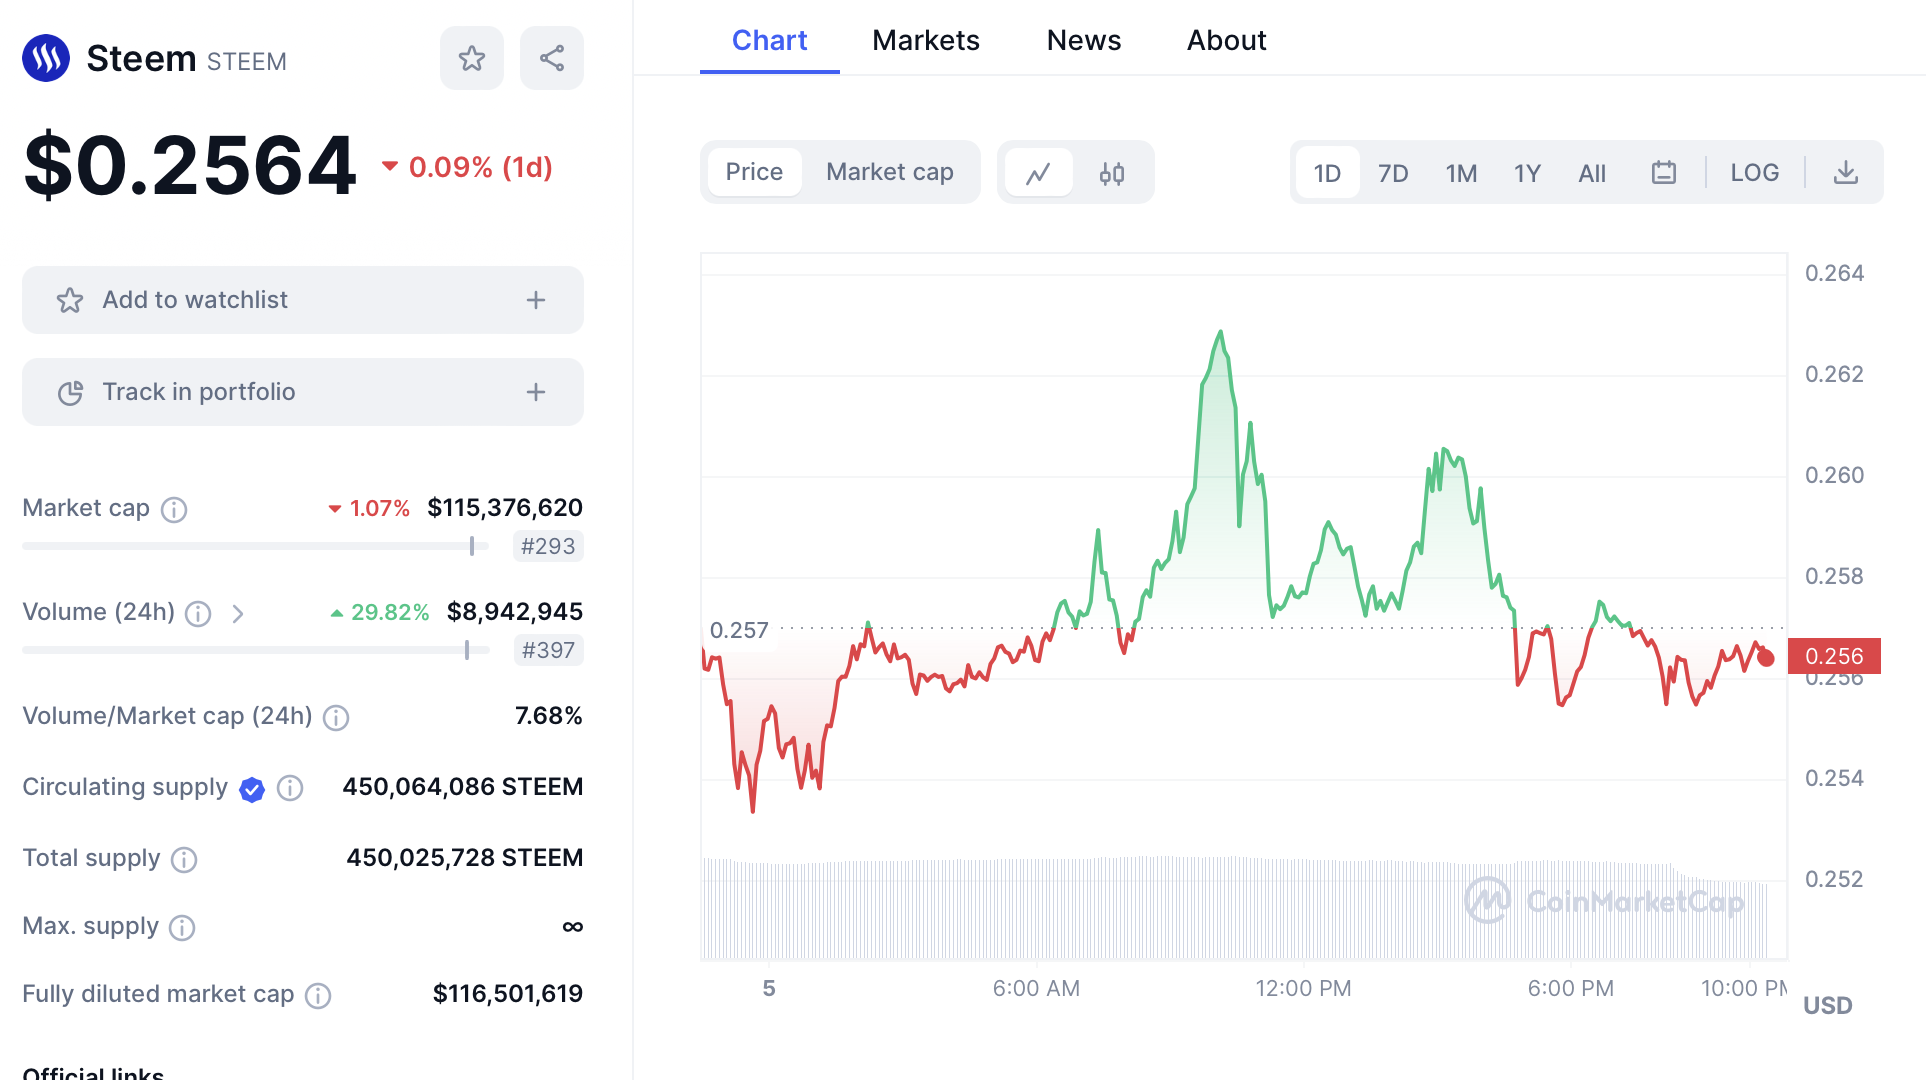
Task: Expand Track in portfolio plus
Action: (536, 392)
